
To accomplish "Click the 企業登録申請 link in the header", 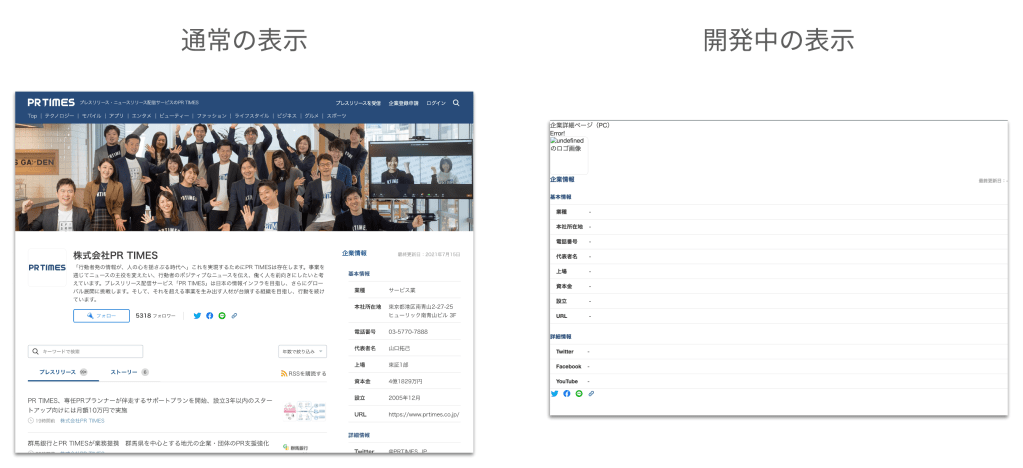I will click(403, 103).
